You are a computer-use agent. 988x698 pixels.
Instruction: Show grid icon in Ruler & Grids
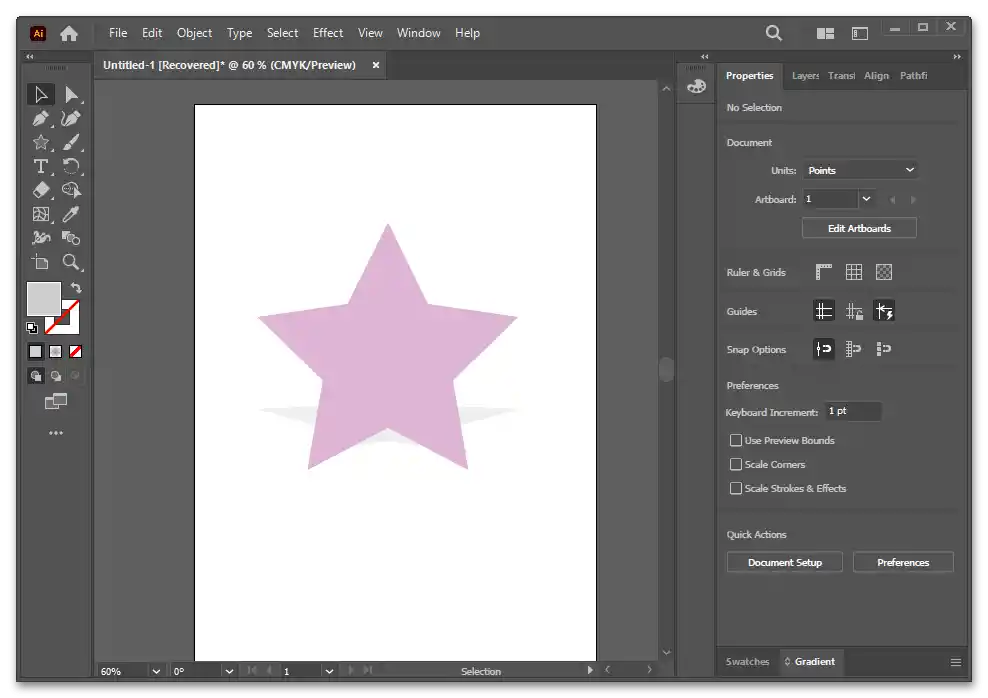click(x=854, y=272)
